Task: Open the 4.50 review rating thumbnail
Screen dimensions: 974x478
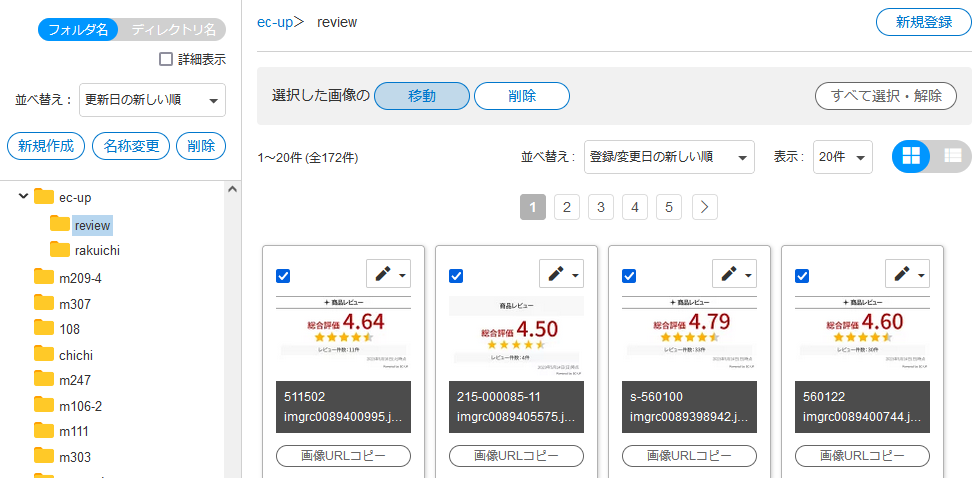Action: pyautogui.click(x=516, y=336)
